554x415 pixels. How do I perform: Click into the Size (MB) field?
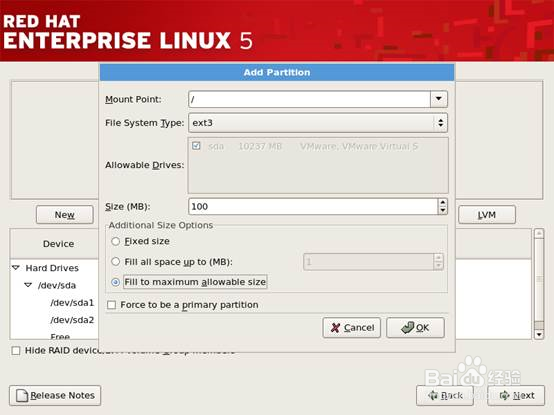point(313,206)
